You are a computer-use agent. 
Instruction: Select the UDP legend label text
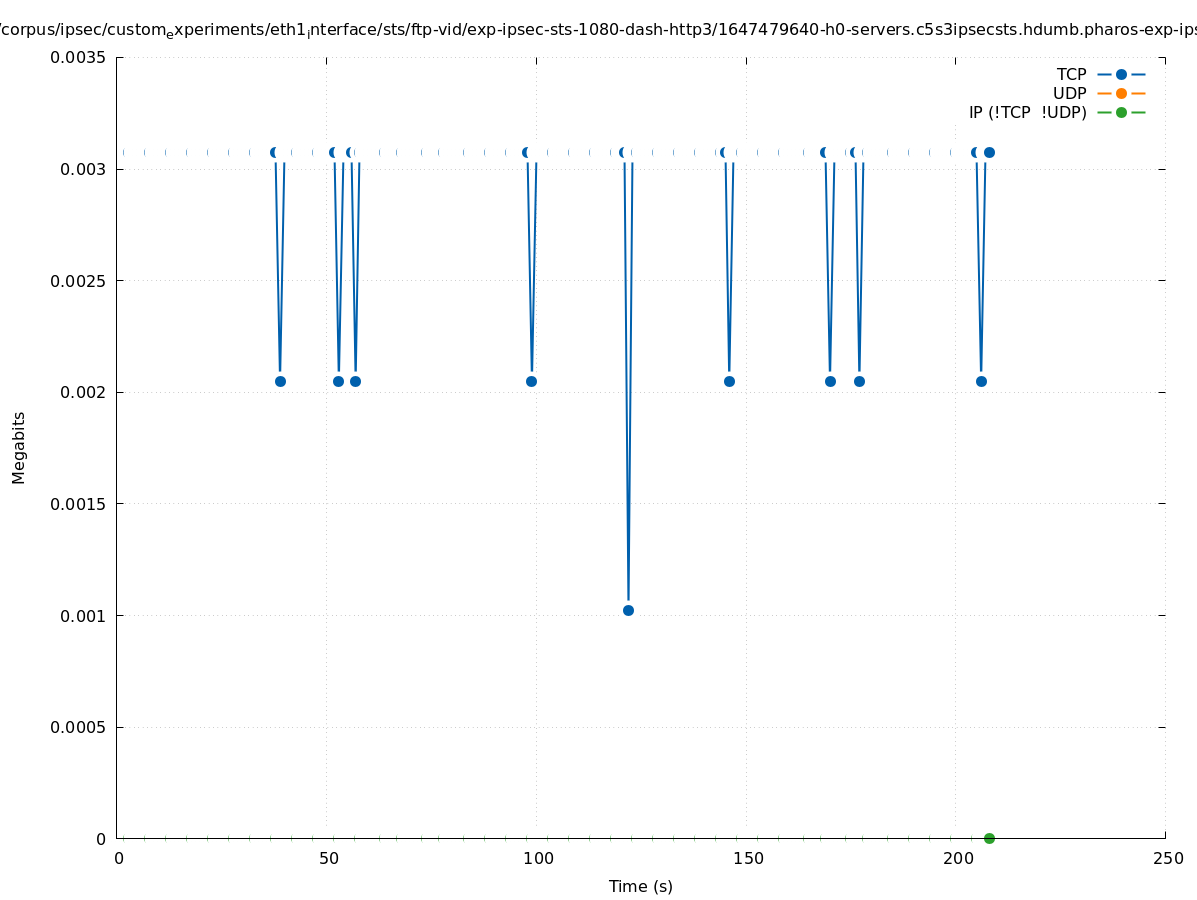coord(1069,94)
